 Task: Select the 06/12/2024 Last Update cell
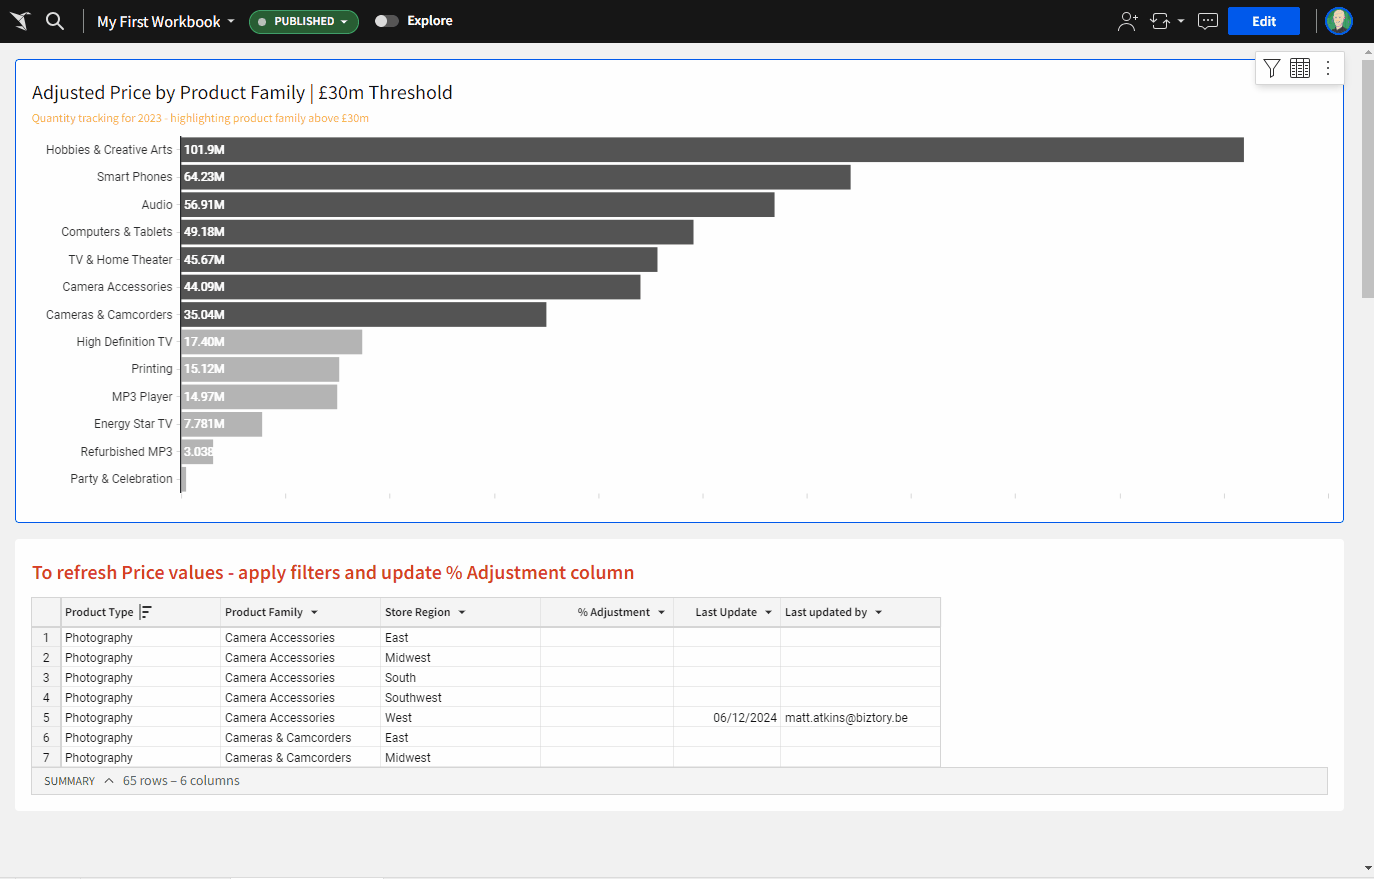(x=727, y=718)
